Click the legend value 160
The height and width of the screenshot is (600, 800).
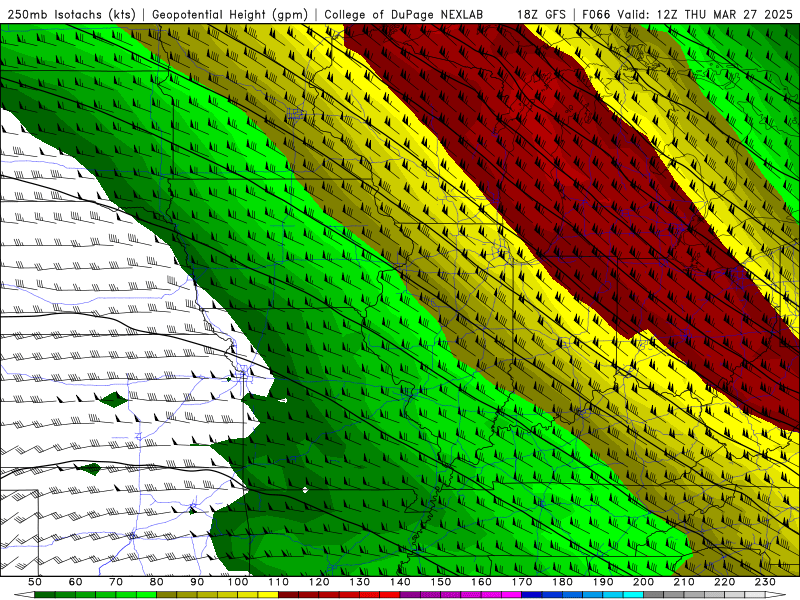point(481,582)
